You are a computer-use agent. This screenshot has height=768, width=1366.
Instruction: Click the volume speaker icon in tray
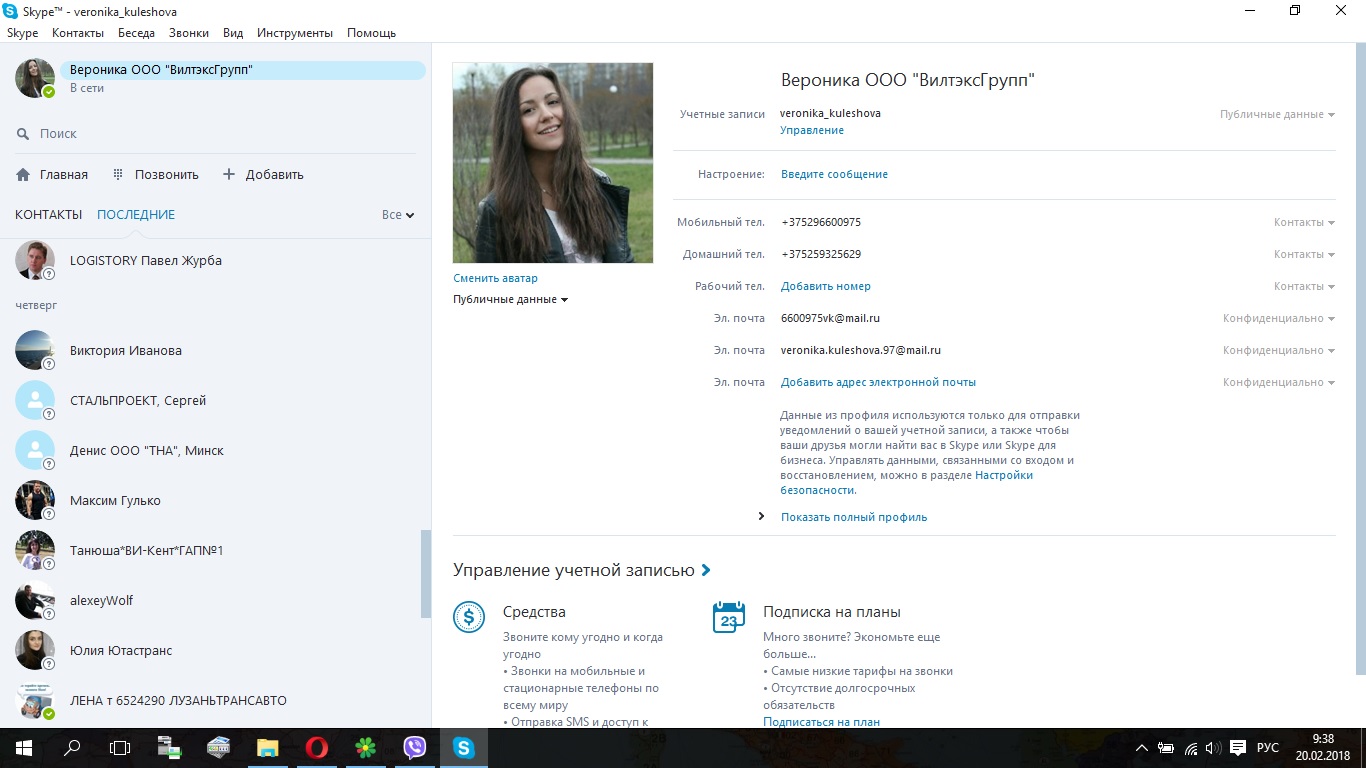click(1212, 747)
